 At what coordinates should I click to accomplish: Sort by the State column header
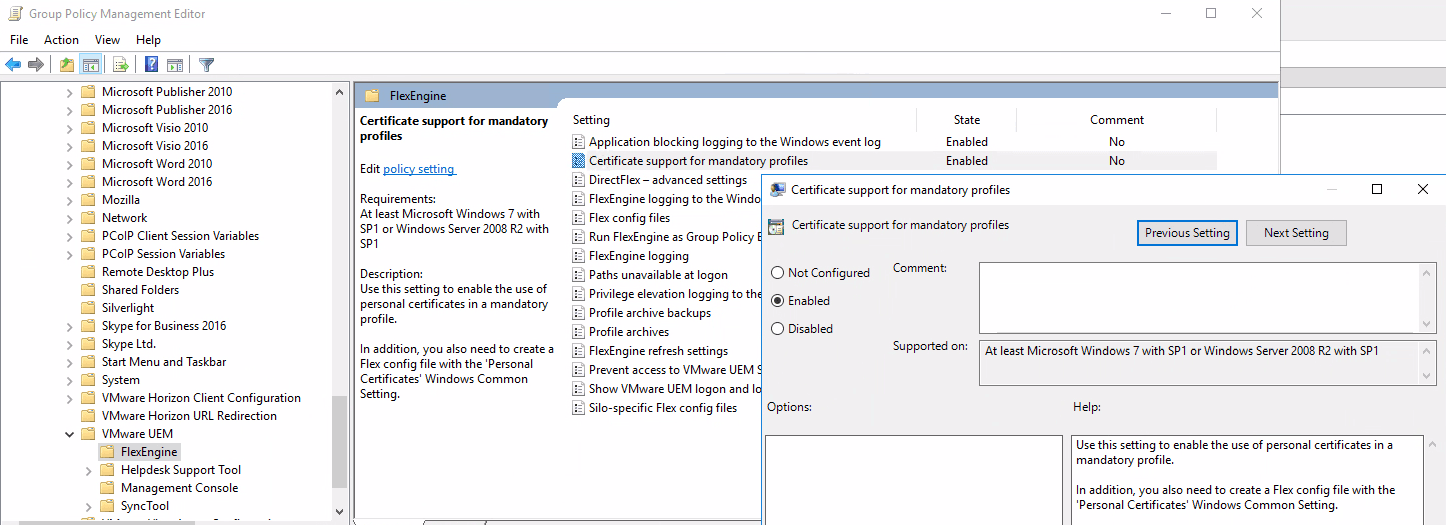966,120
